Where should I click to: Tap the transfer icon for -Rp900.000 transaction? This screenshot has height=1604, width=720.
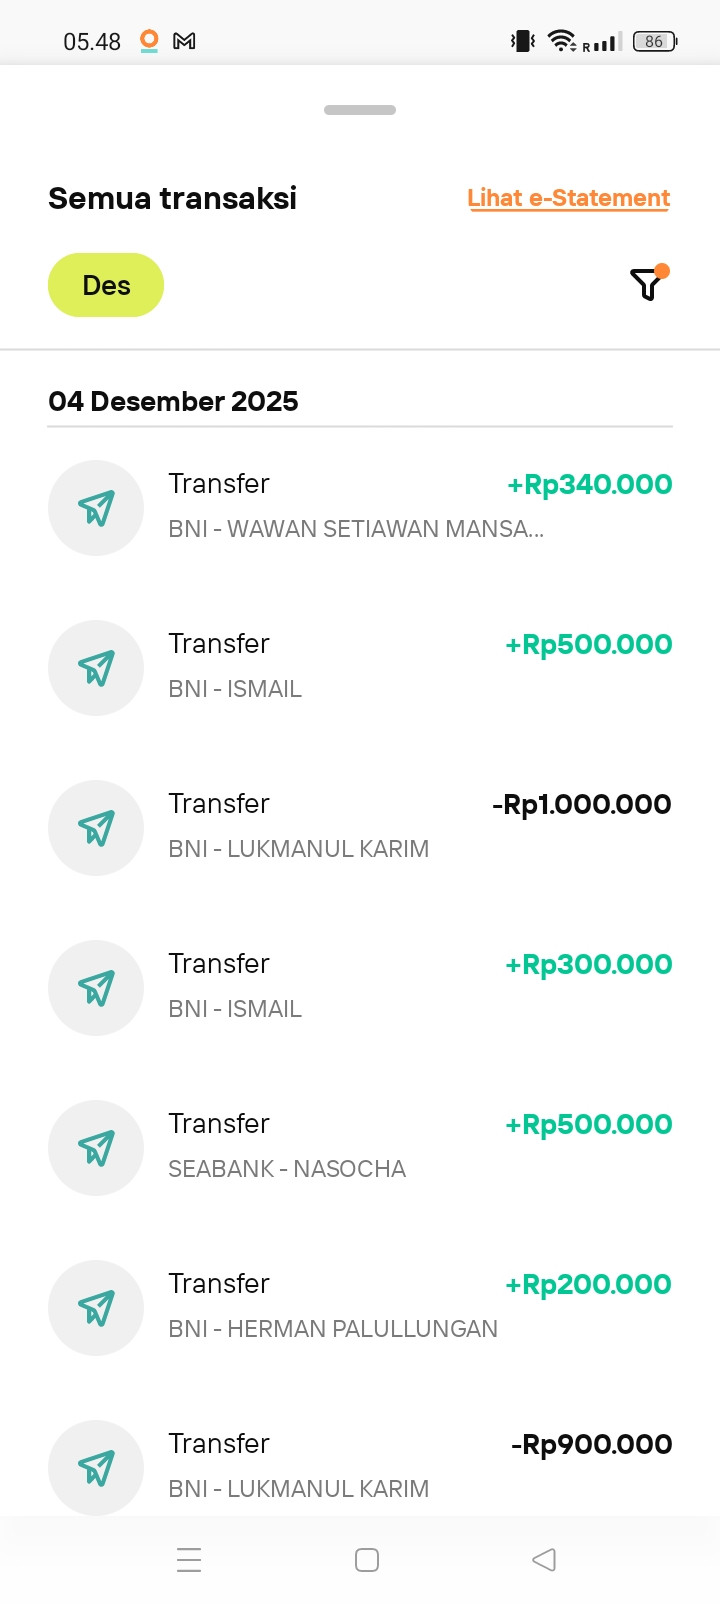coord(96,1468)
